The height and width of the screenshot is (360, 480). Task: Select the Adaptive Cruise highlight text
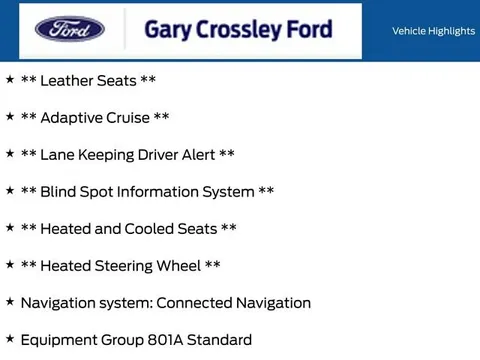(95, 118)
